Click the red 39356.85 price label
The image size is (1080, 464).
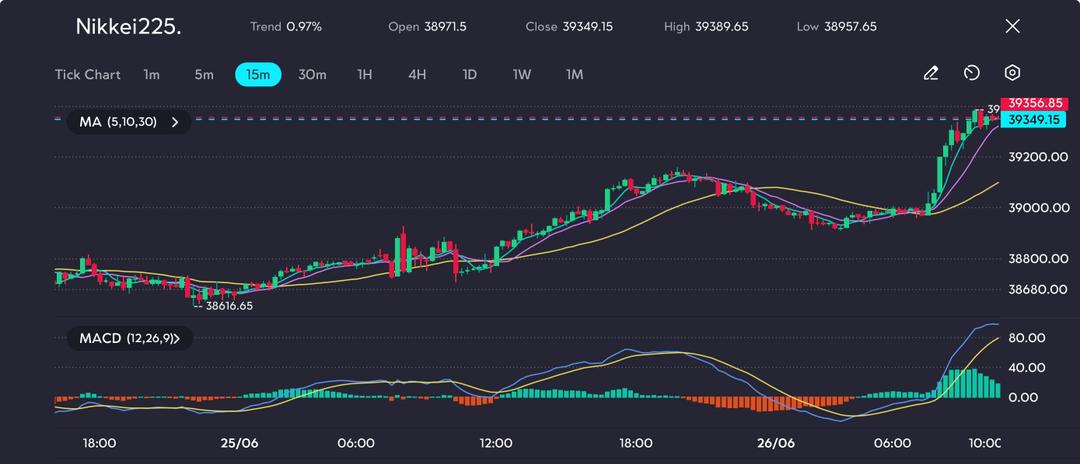(1034, 103)
